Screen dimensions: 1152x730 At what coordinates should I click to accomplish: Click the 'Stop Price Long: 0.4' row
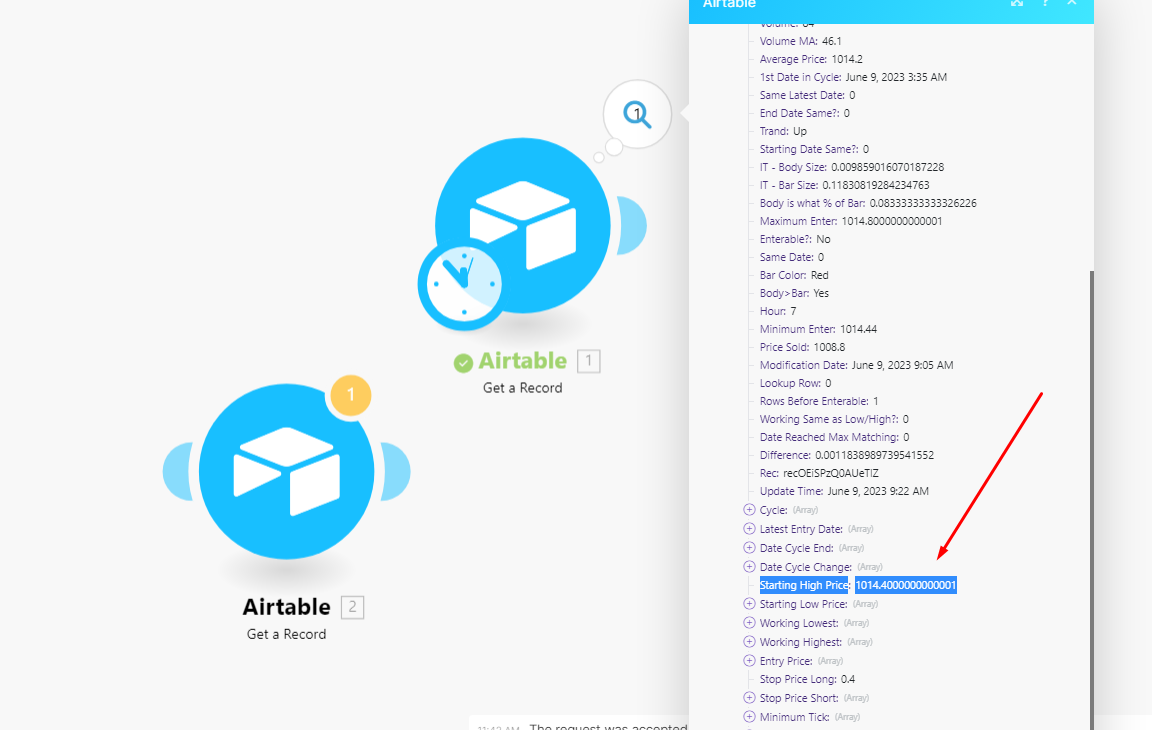(807, 679)
